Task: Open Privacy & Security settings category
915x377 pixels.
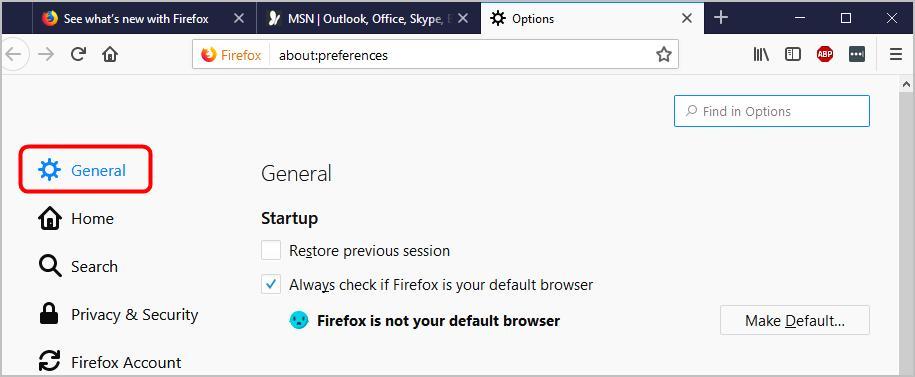Action: [118, 314]
